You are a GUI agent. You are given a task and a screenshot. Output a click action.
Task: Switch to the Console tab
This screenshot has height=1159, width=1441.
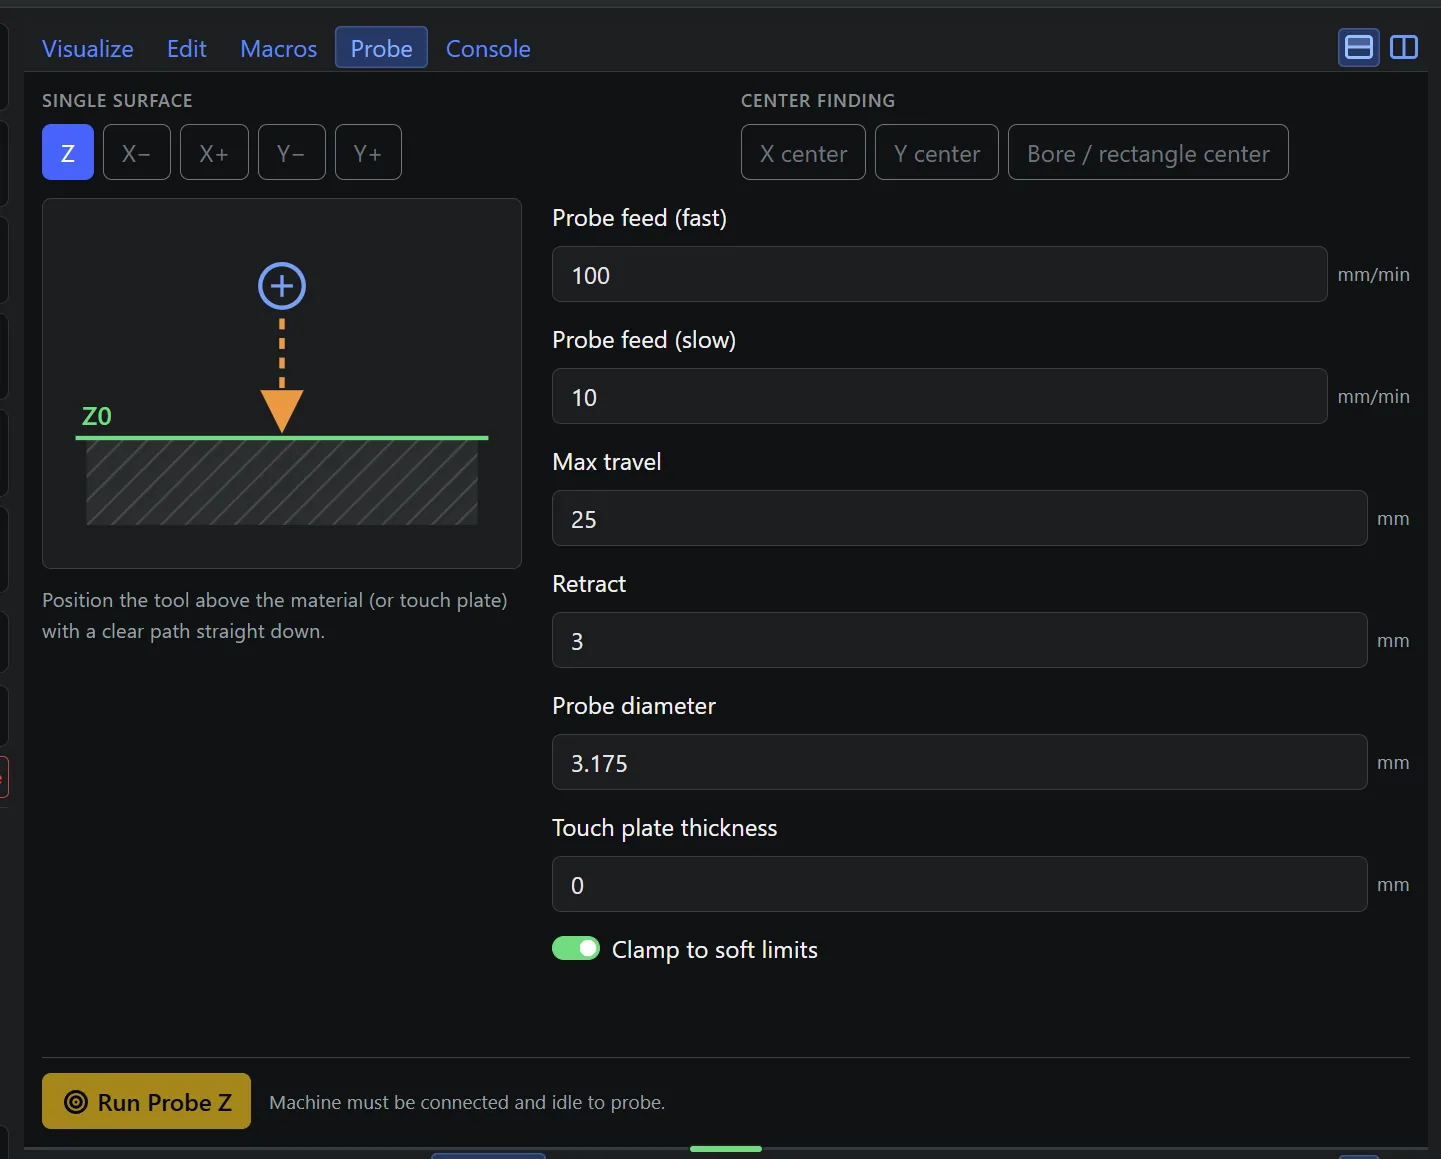[x=488, y=48]
